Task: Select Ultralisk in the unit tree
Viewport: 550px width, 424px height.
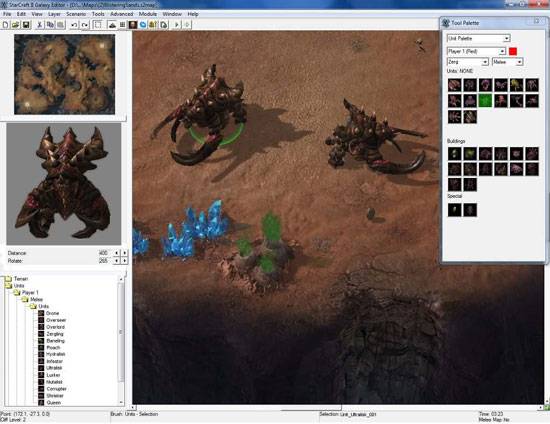Action: (x=54, y=368)
